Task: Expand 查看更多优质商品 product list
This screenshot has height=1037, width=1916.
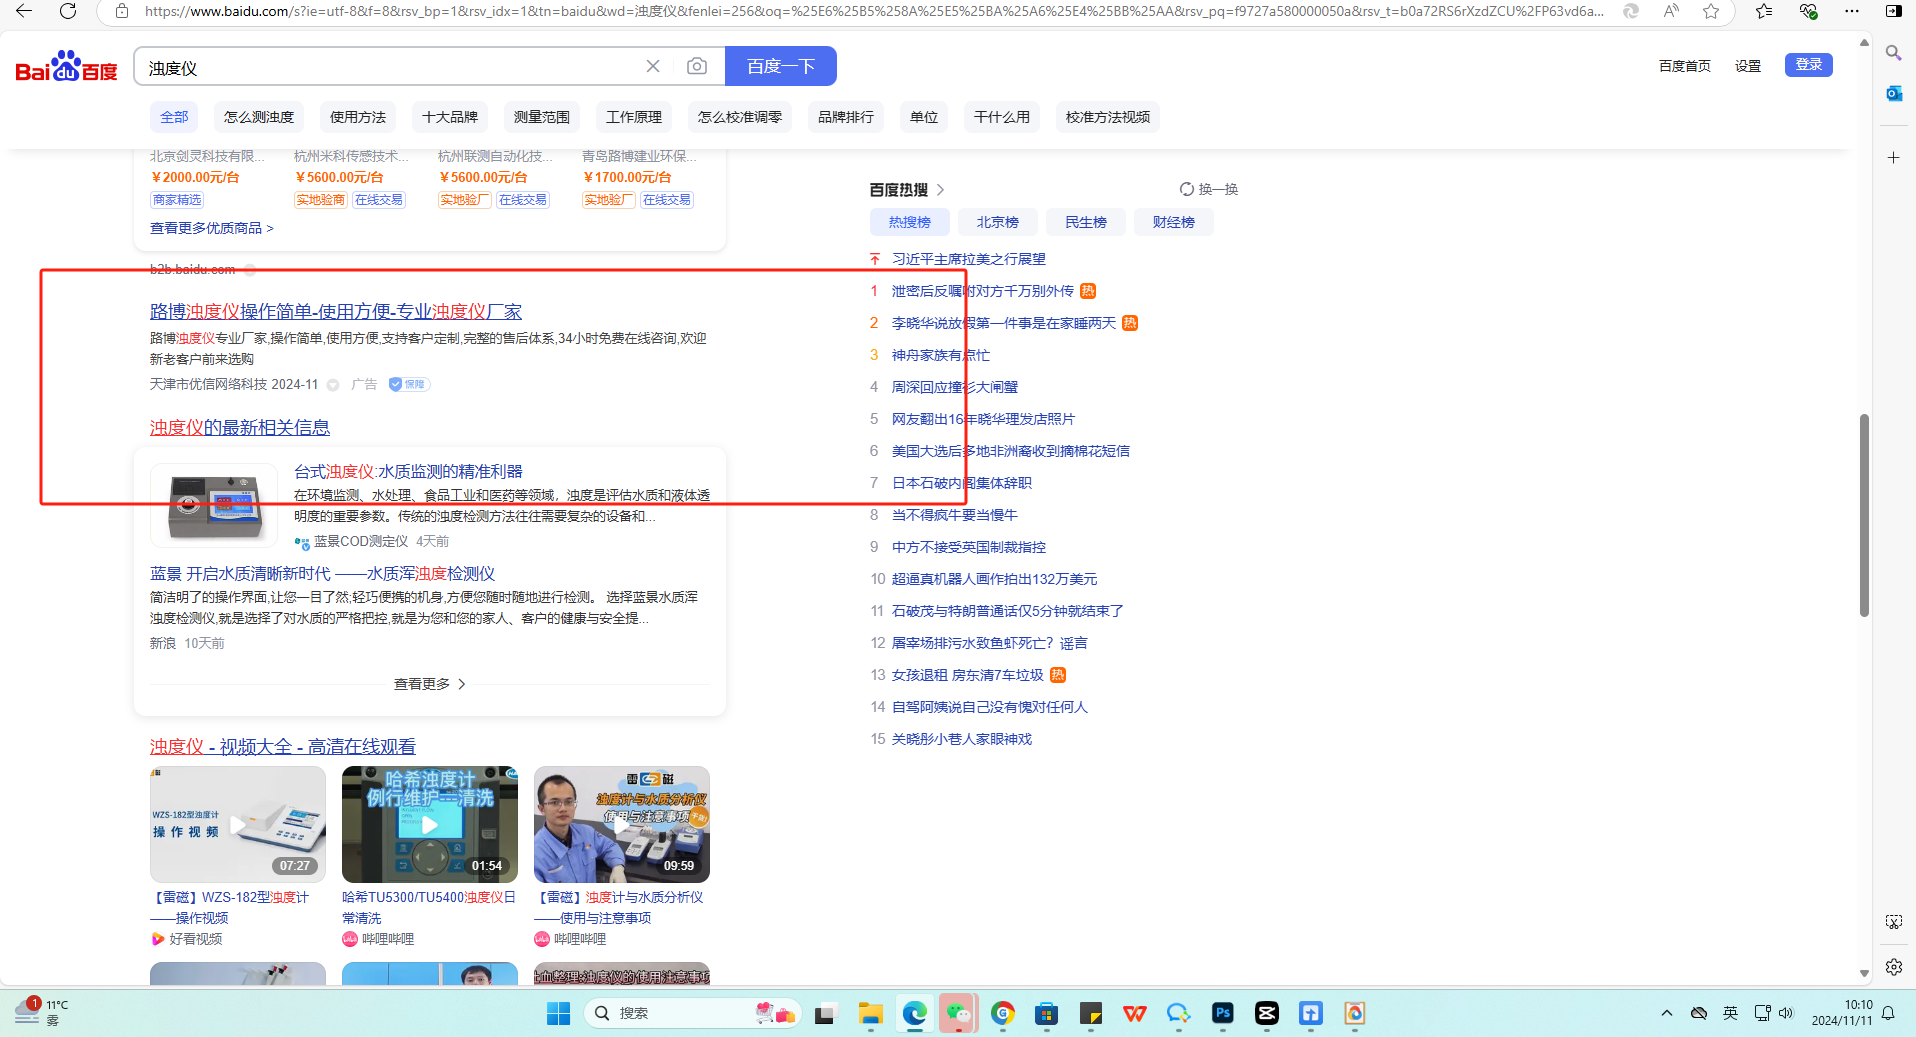Action: click(x=211, y=228)
